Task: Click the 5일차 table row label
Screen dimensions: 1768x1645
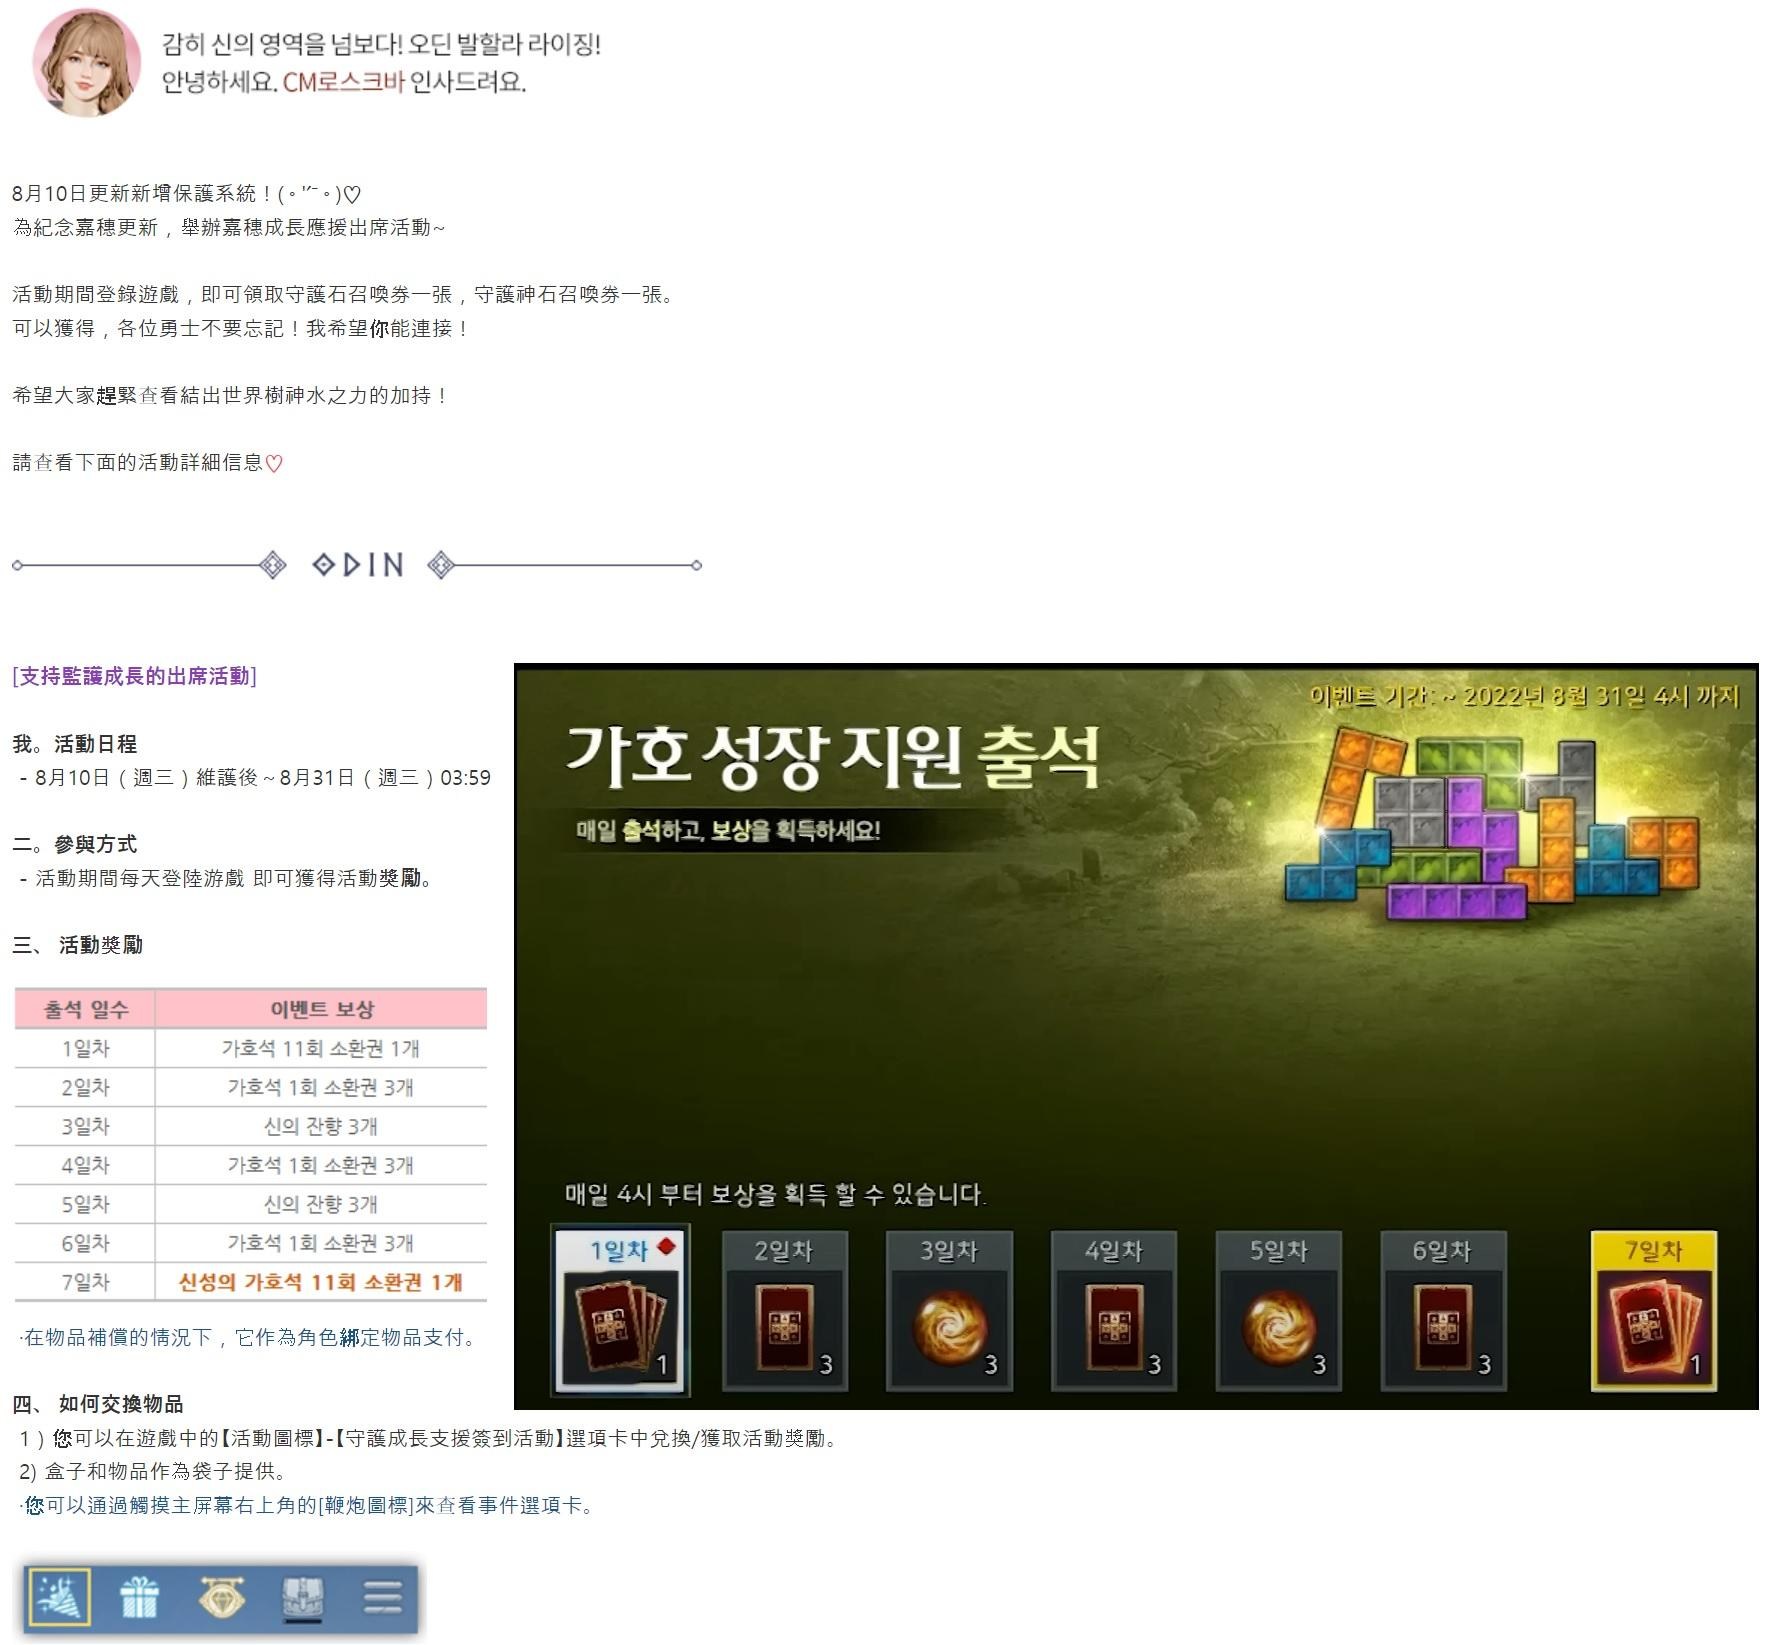Action: (86, 1204)
